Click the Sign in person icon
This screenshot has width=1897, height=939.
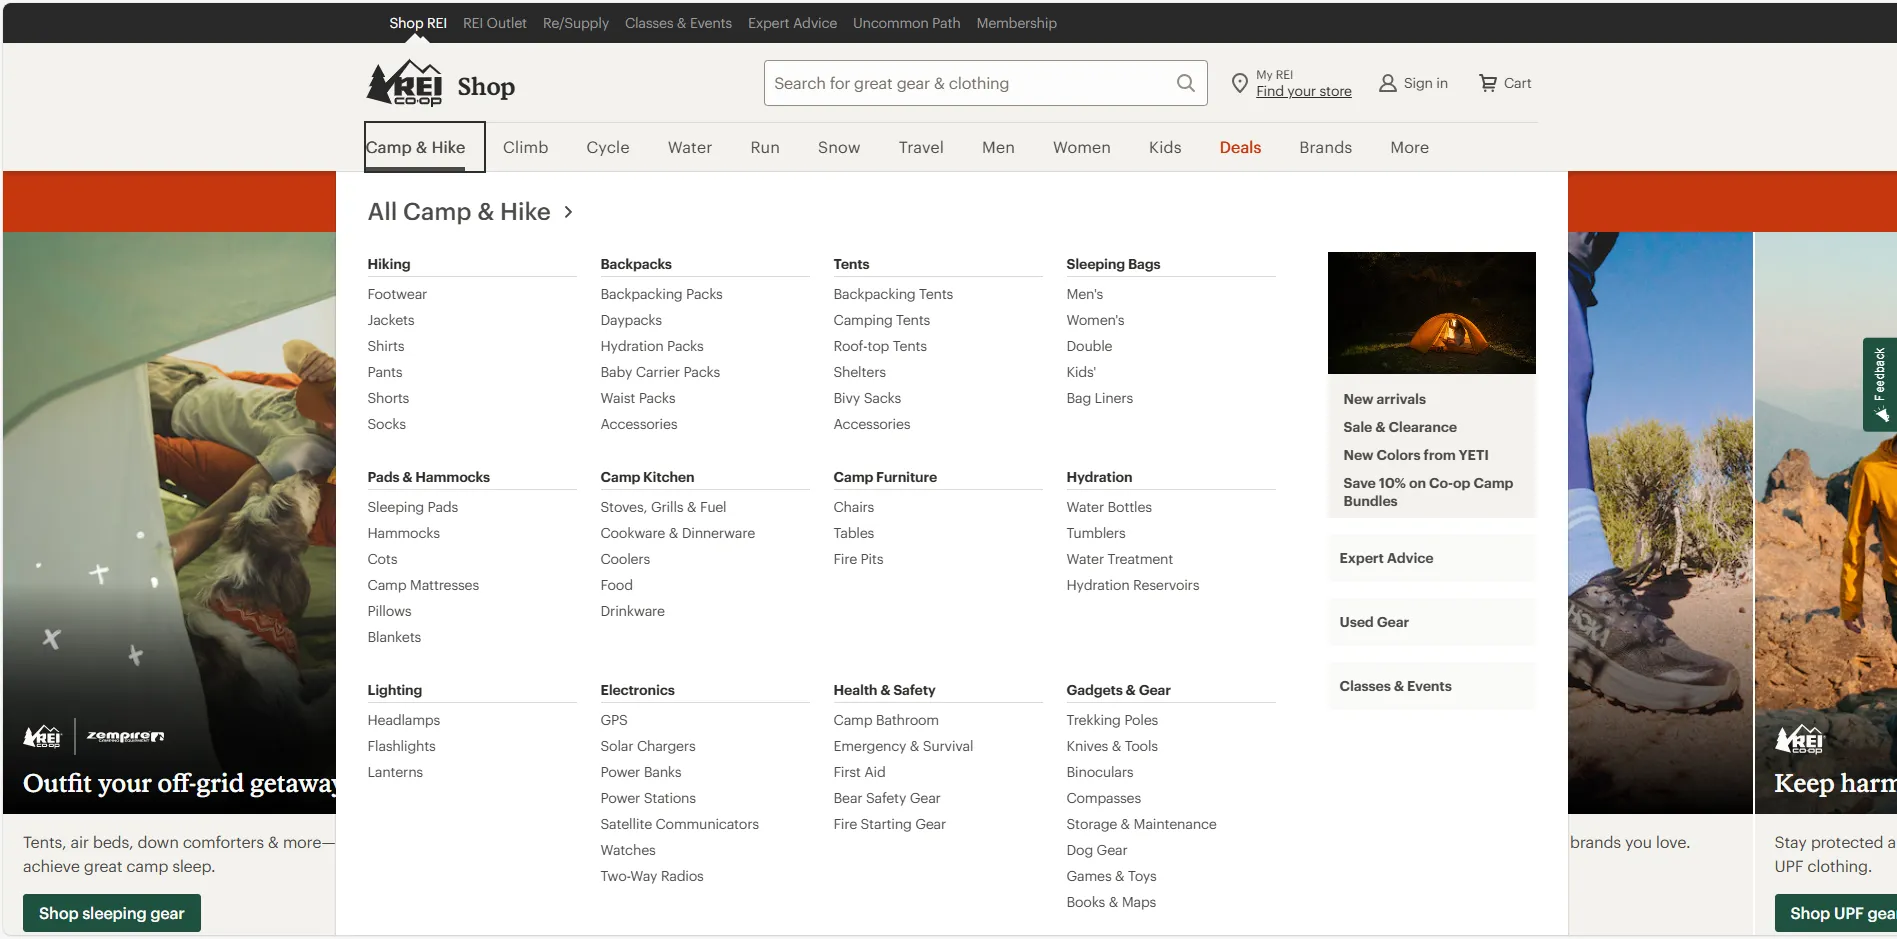pos(1387,83)
